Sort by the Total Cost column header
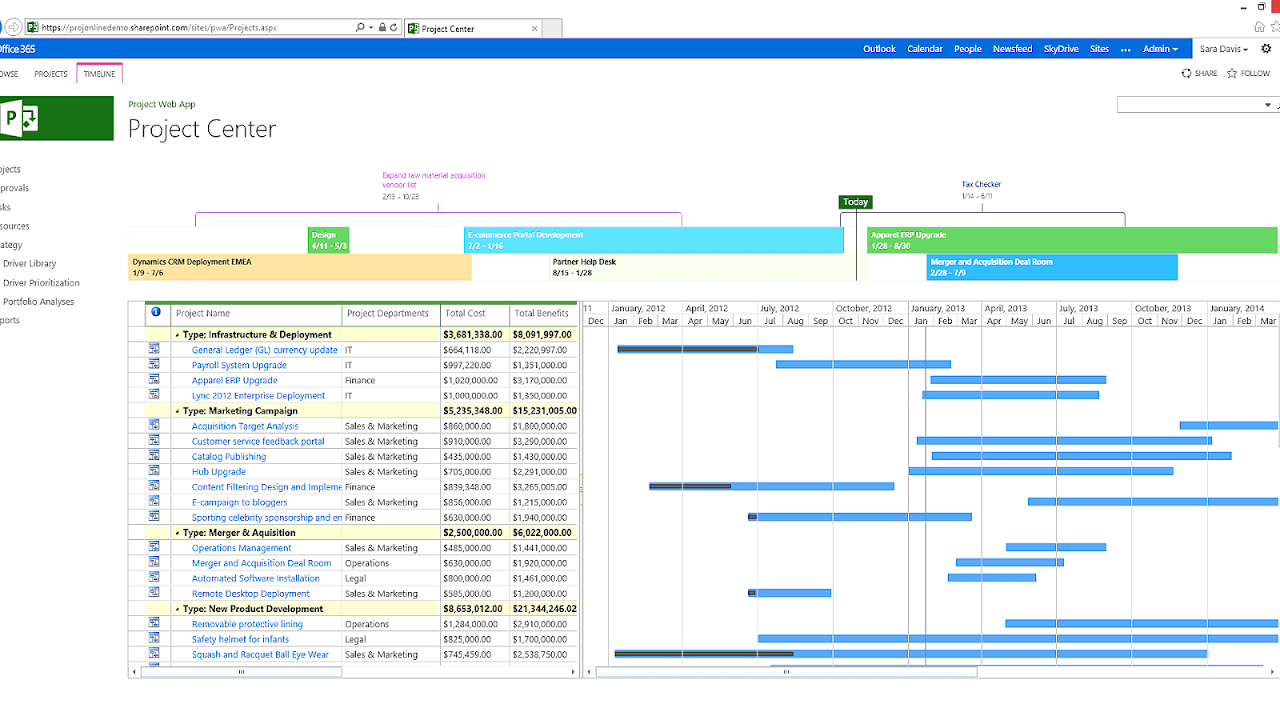 [475, 313]
